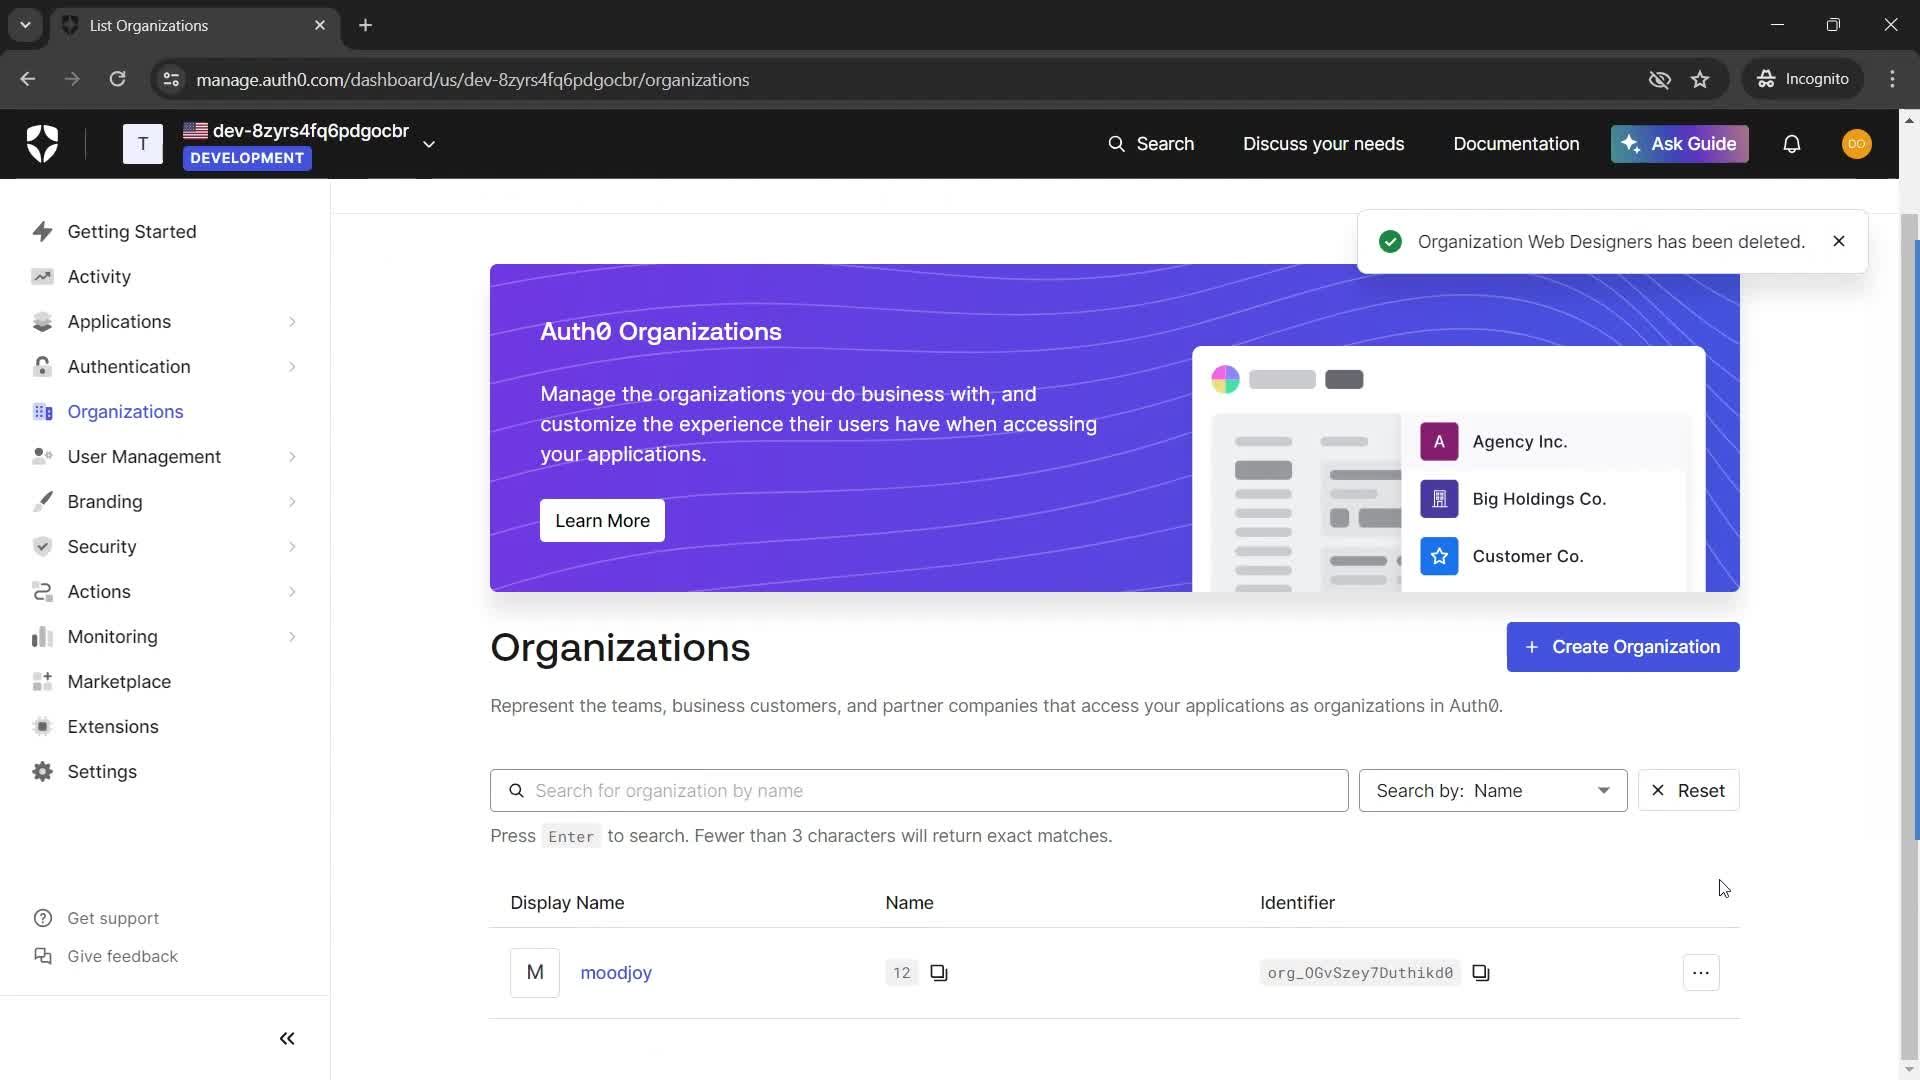The image size is (1920, 1080).
Task: Click the Actions flow icon
Action: [42, 591]
